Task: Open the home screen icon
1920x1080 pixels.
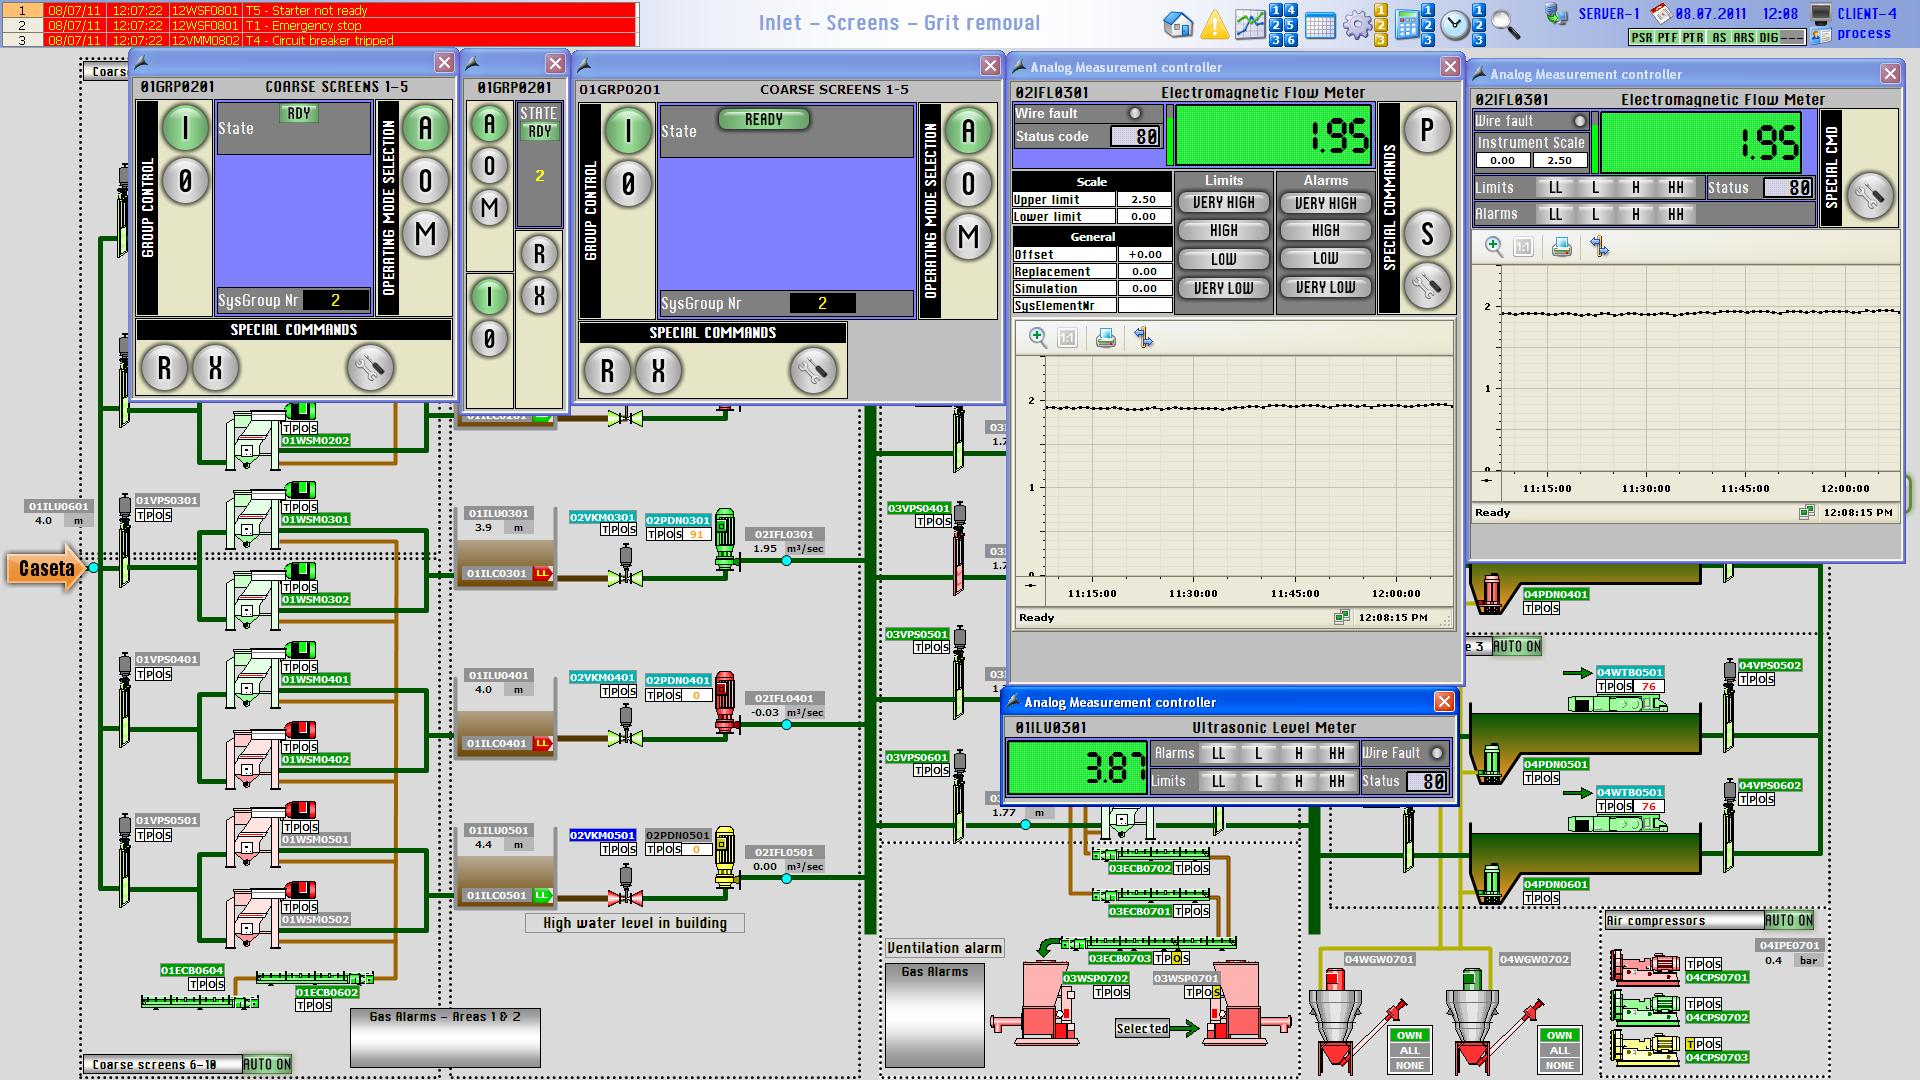Action: click(1178, 24)
